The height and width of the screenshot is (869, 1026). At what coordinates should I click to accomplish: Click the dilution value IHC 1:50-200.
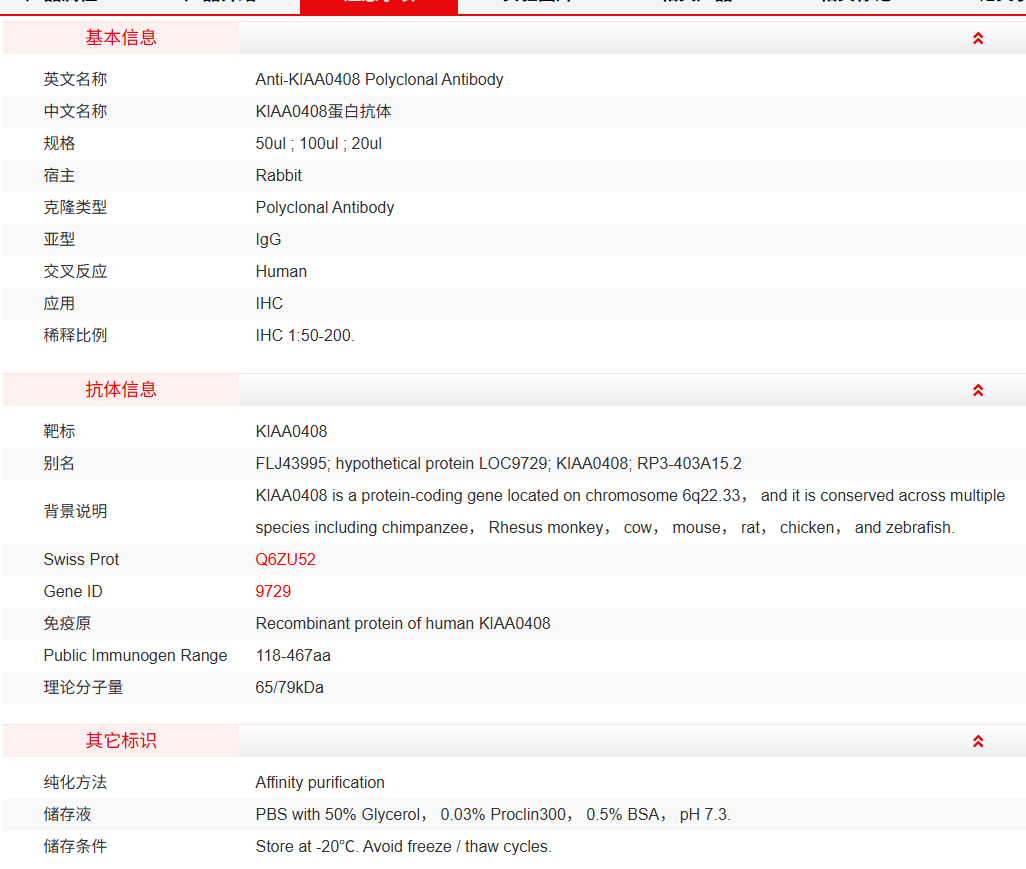tap(304, 336)
